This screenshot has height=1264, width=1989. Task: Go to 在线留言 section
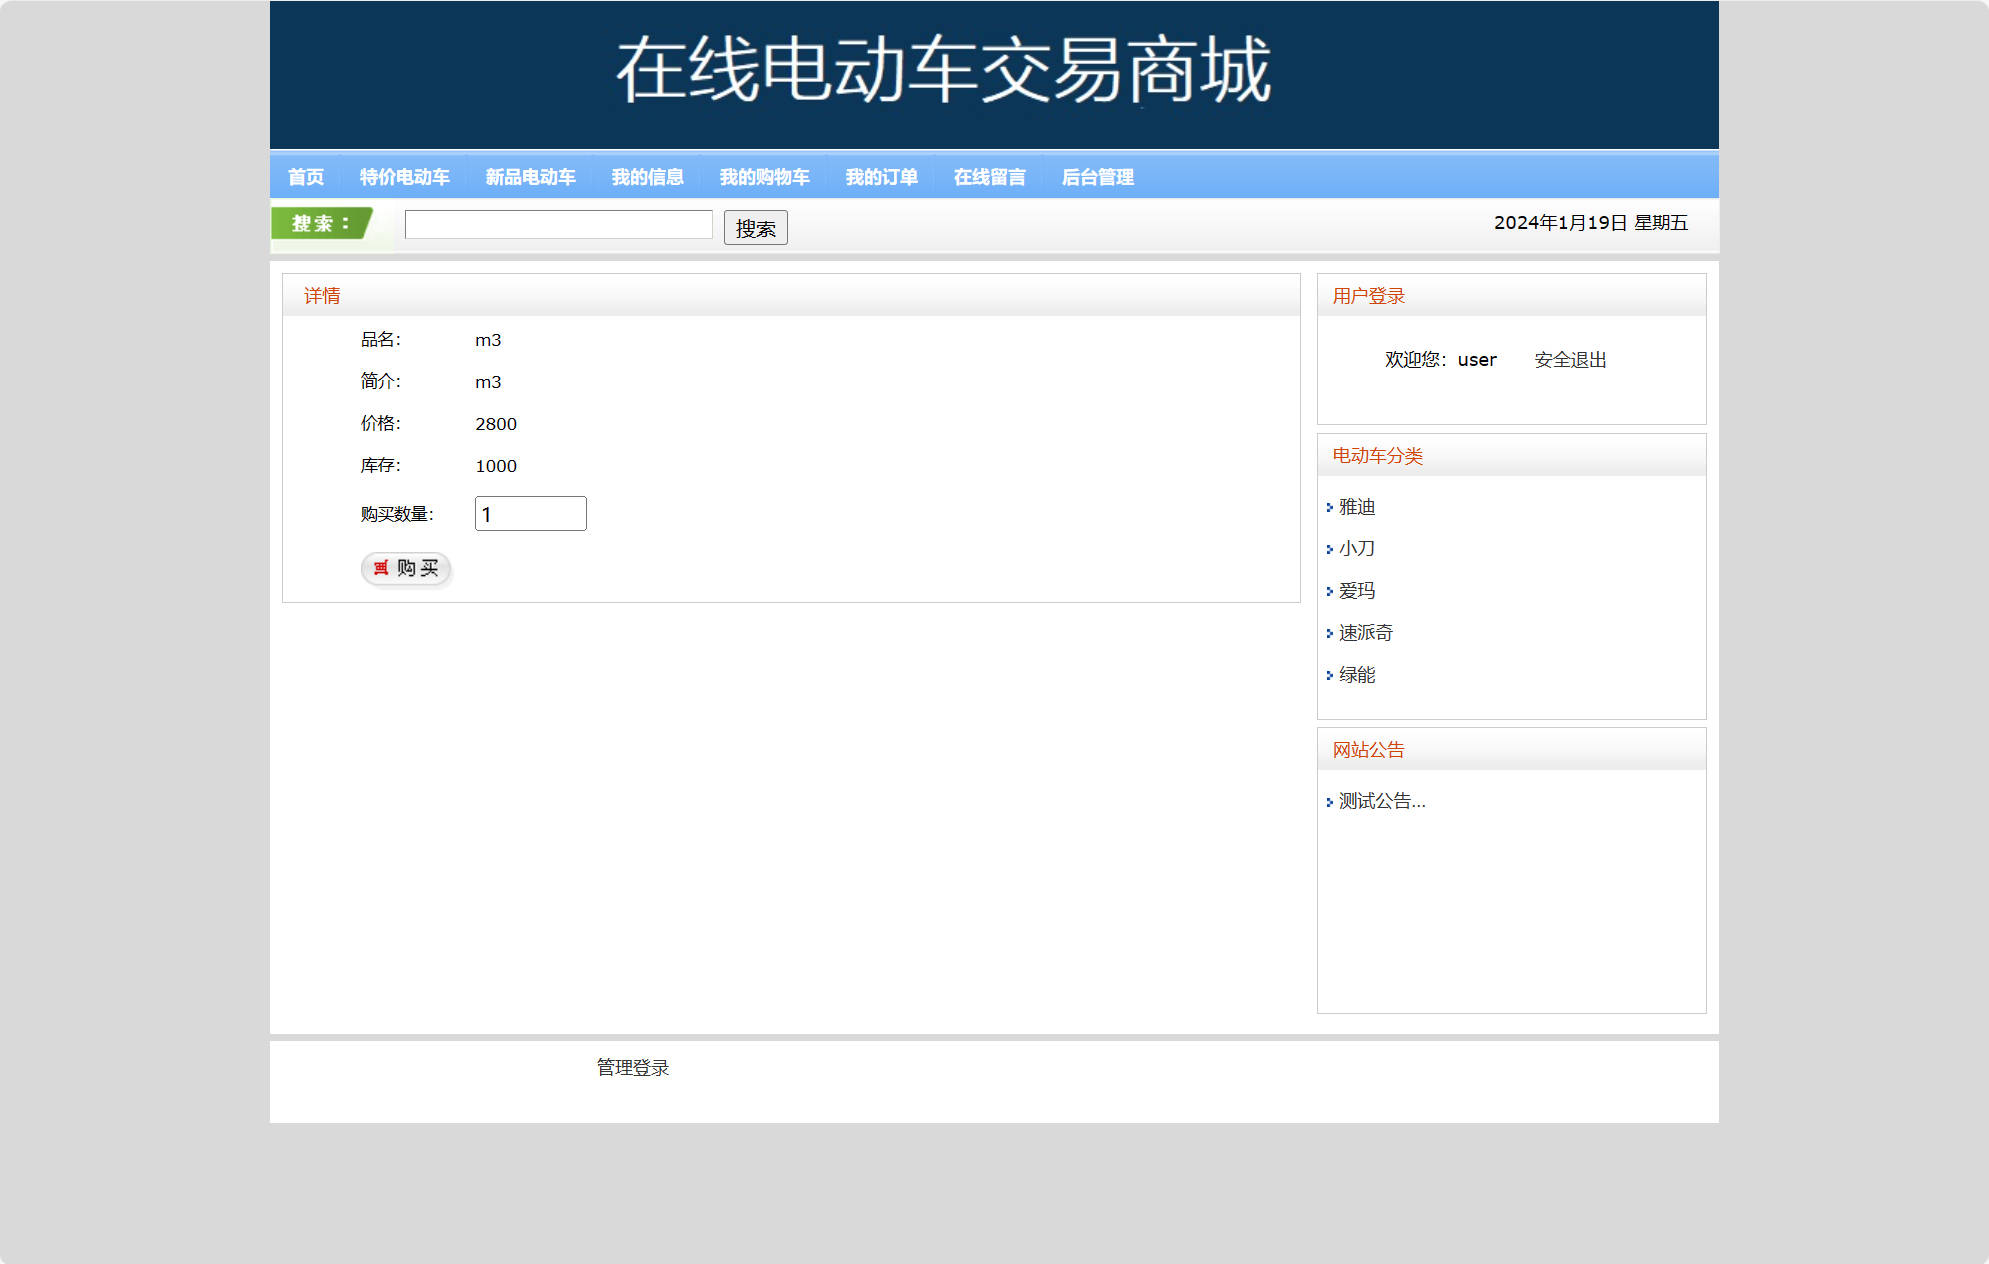point(991,177)
